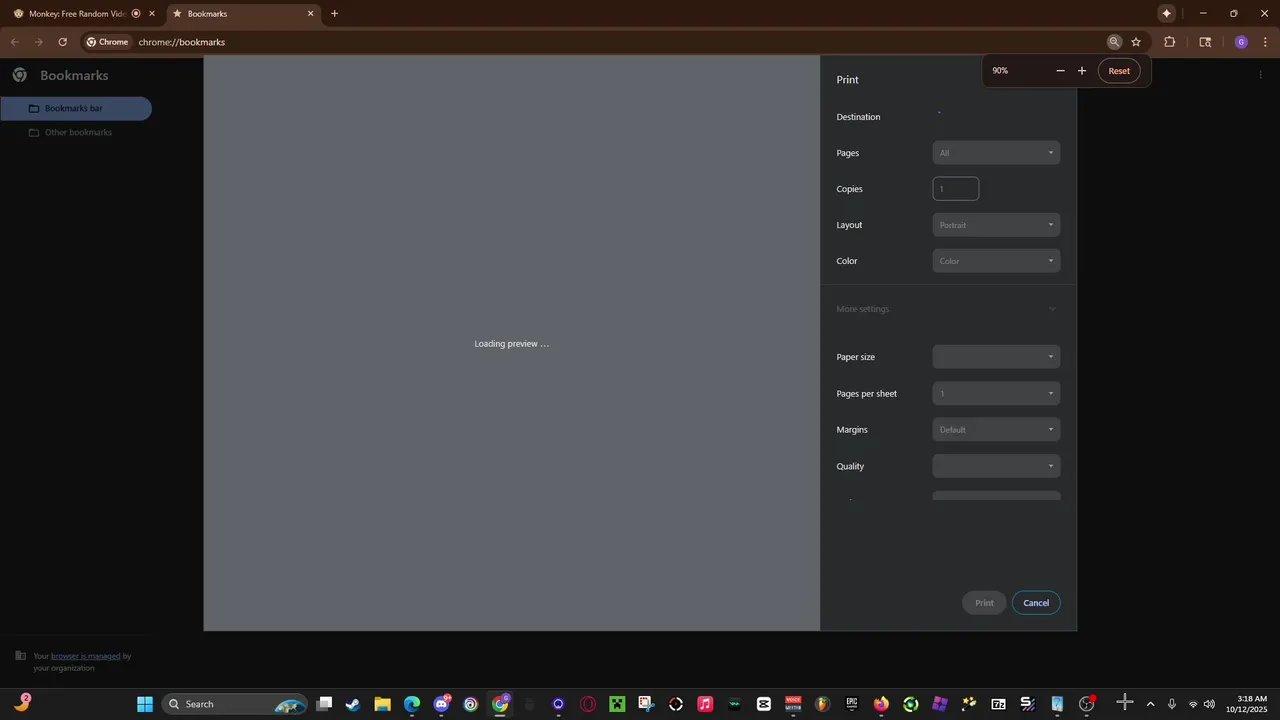Image resolution: width=1280 pixels, height=720 pixels.
Task: Click the Windows taskbar Search box
Action: [x=234, y=704]
